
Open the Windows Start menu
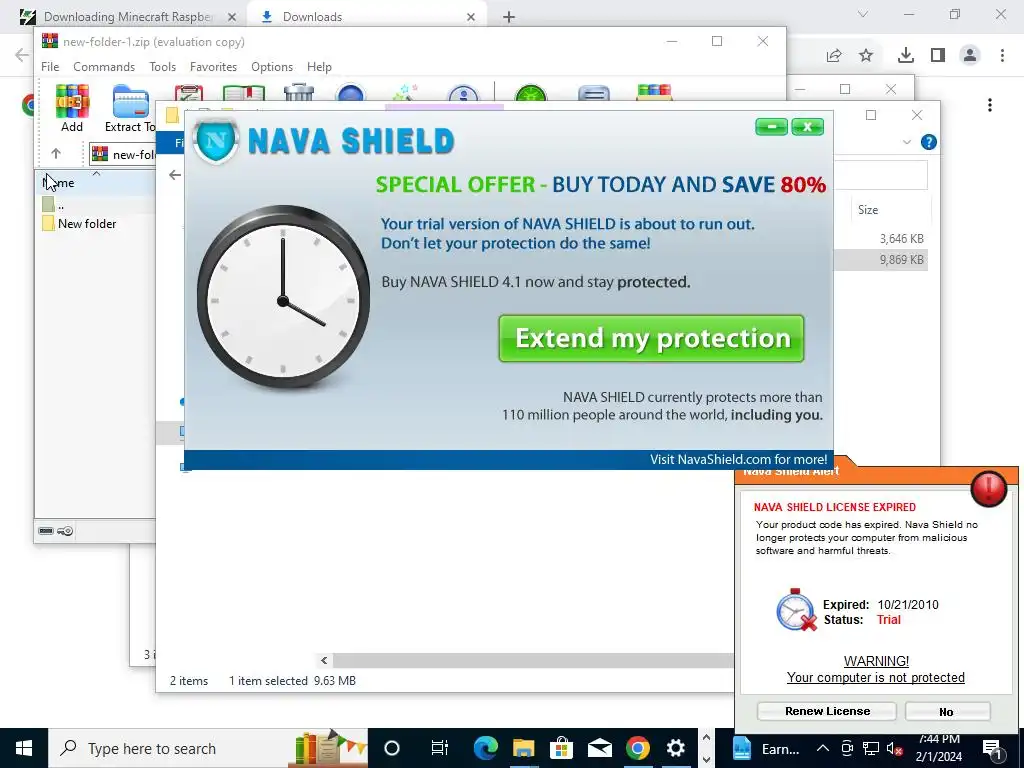pyautogui.click(x=24, y=748)
